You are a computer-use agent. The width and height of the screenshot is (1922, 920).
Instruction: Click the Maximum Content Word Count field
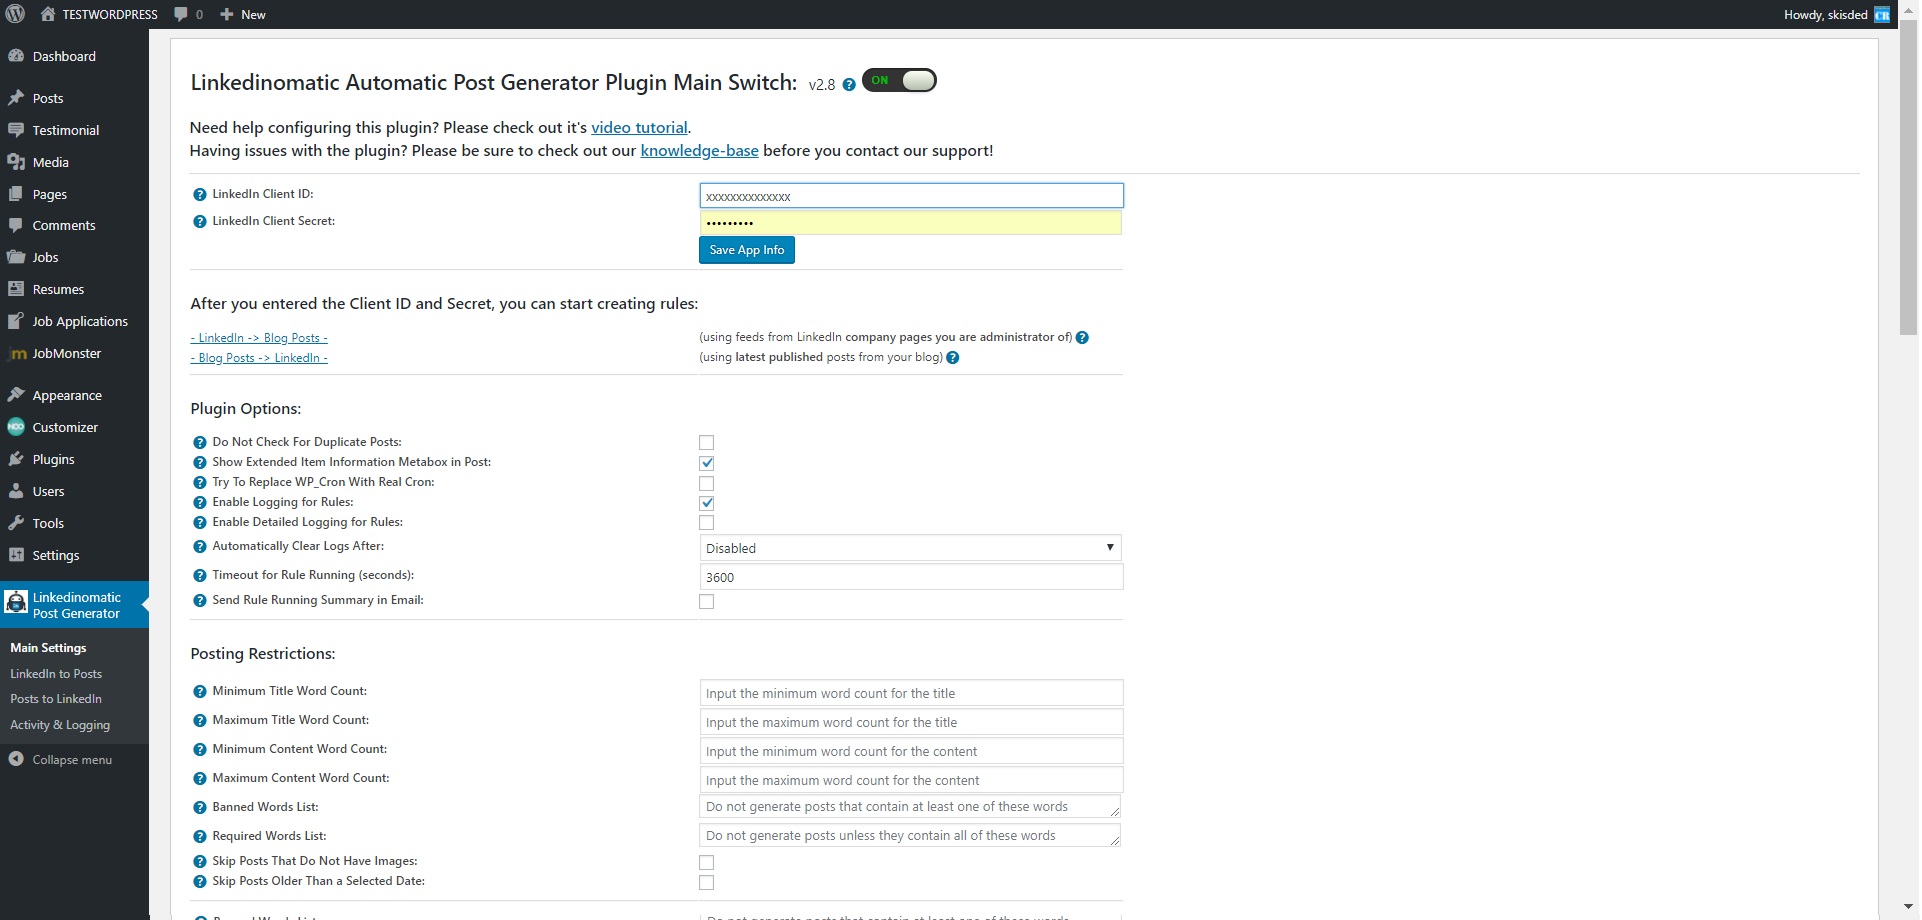coord(911,780)
